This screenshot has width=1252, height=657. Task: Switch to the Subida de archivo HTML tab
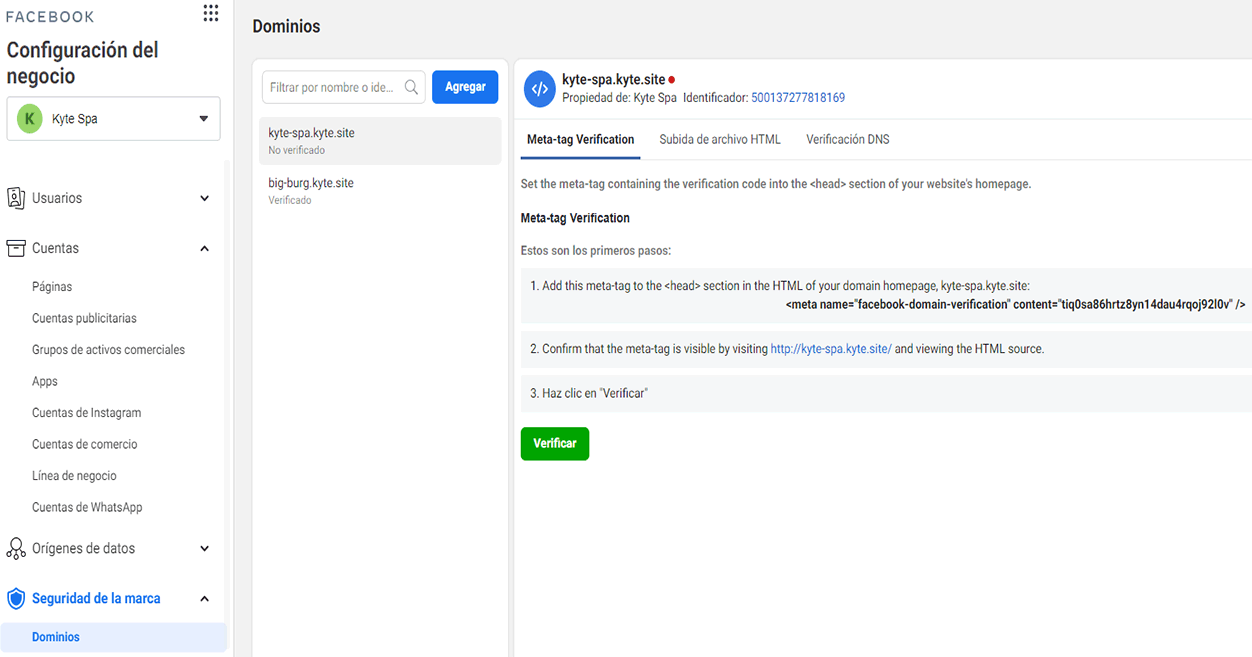click(x=720, y=139)
